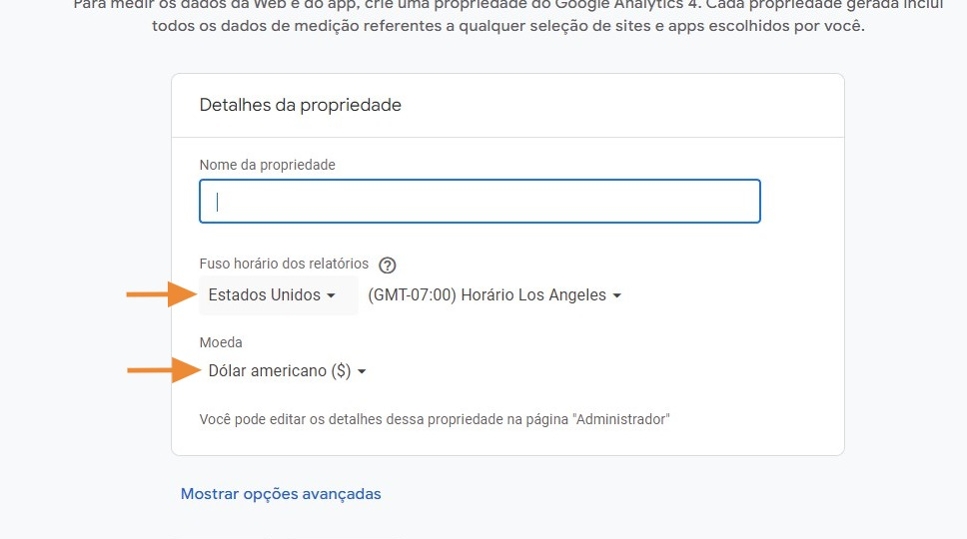Click the note mentioning the "Administrador" page
The width and height of the screenshot is (967, 539).
(435, 419)
